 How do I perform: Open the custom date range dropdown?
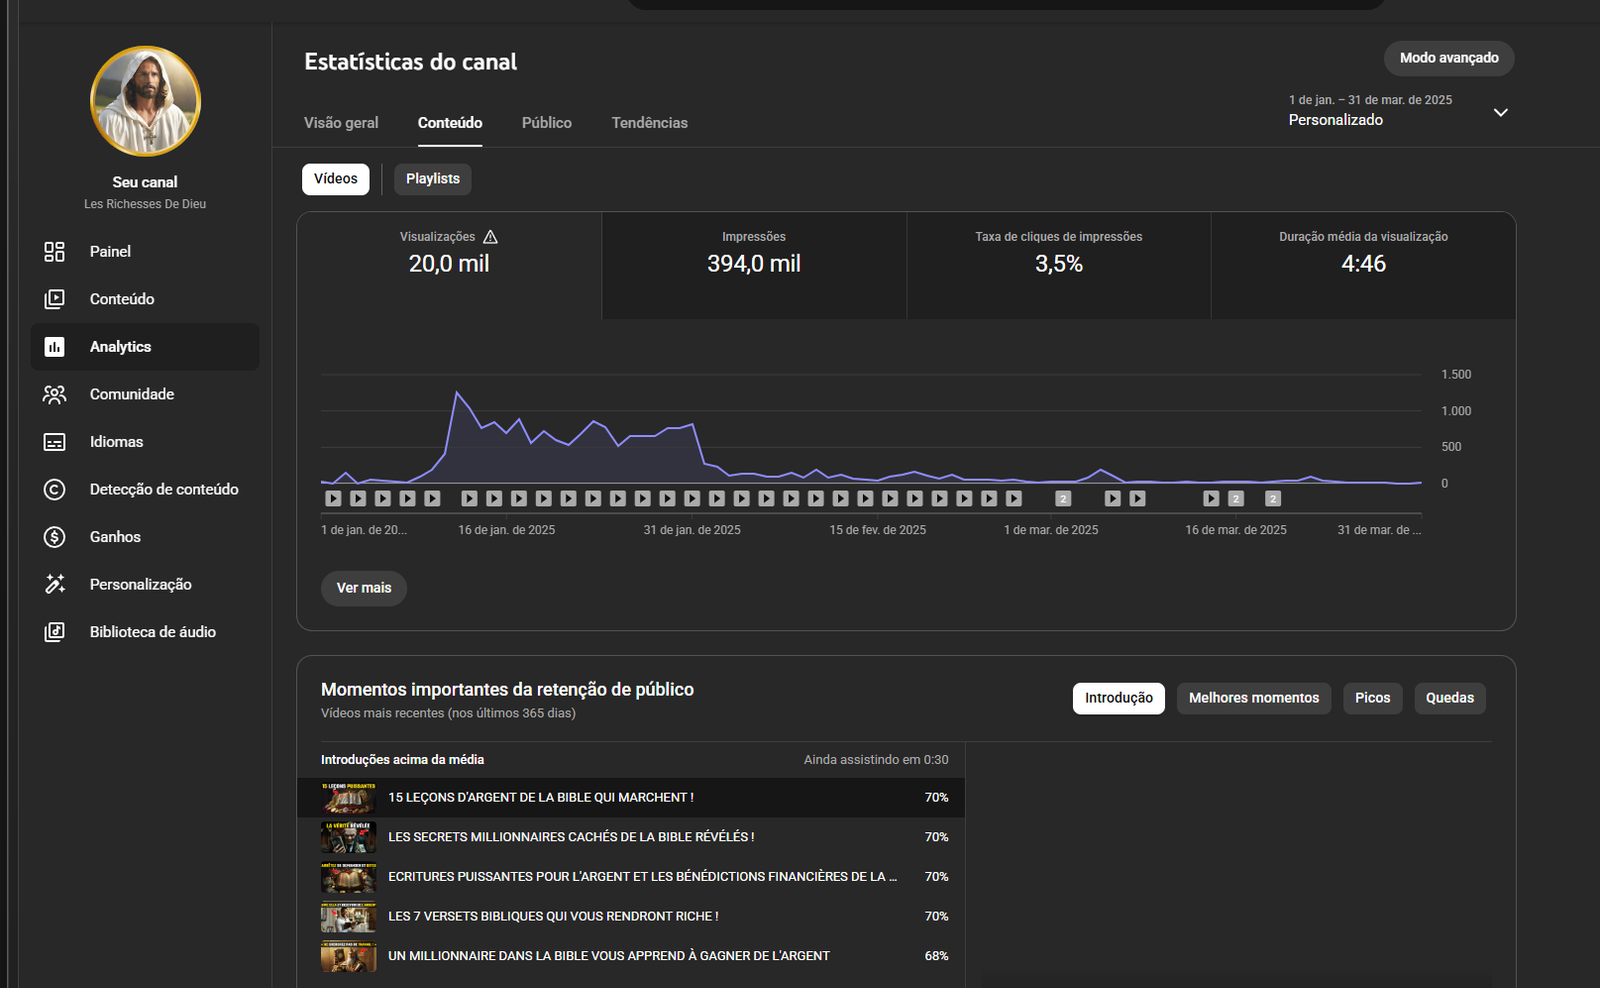(1398, 111)
